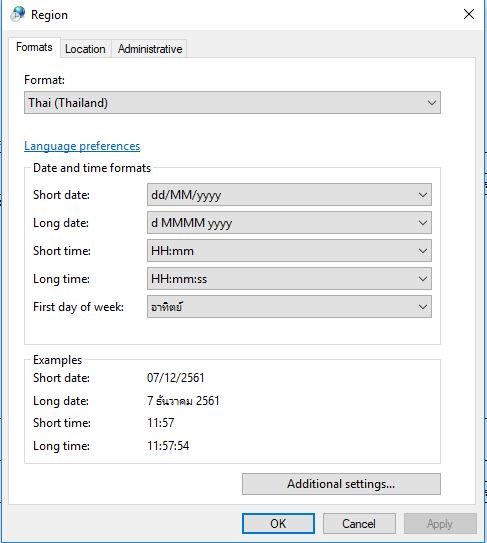Open the Administrative tab

[x=150, y=49]
